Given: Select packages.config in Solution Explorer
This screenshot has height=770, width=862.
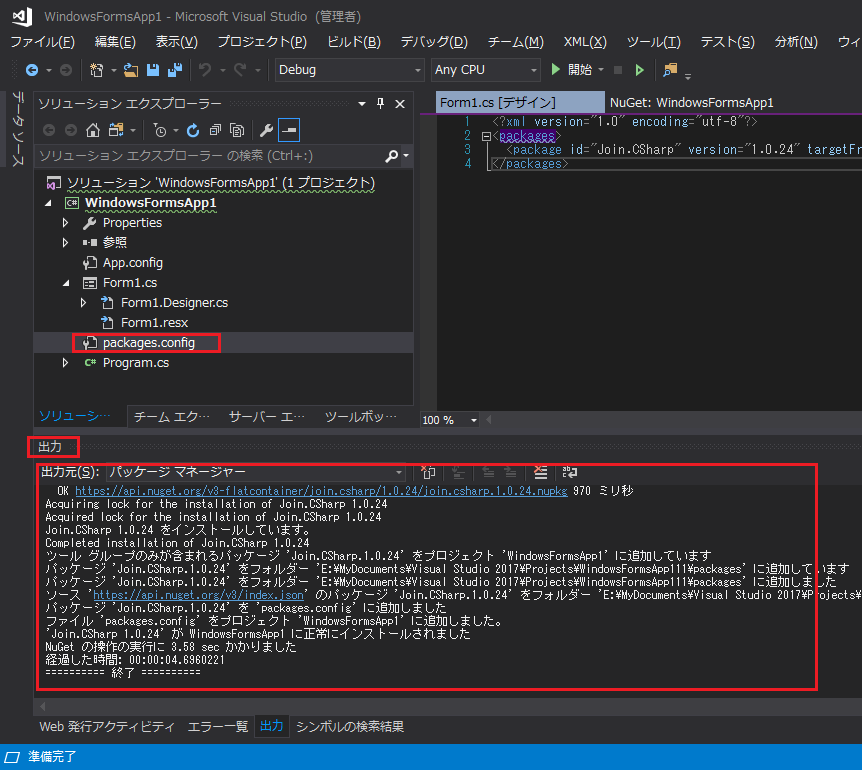Looking at the screenshot, I should [148, 343].
